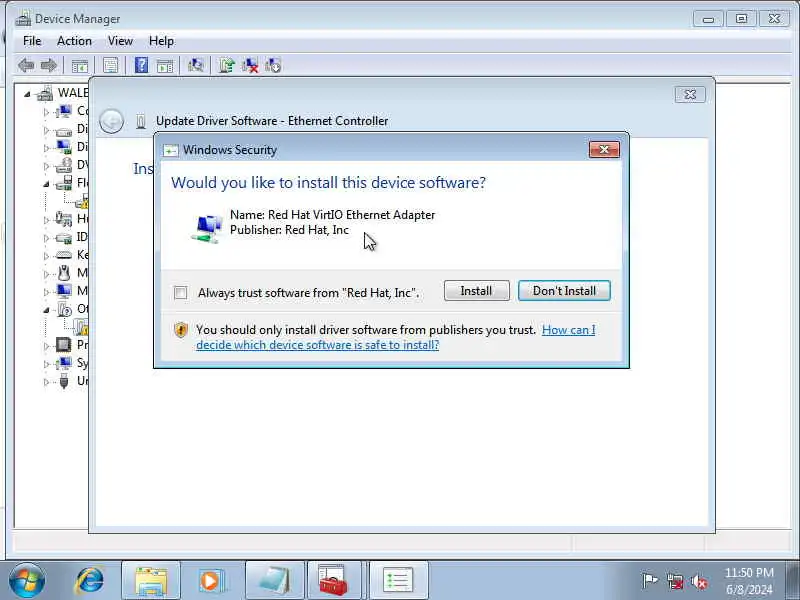Open Properties sheet icon in Device Manager toolbar

(x=110, y=65)
